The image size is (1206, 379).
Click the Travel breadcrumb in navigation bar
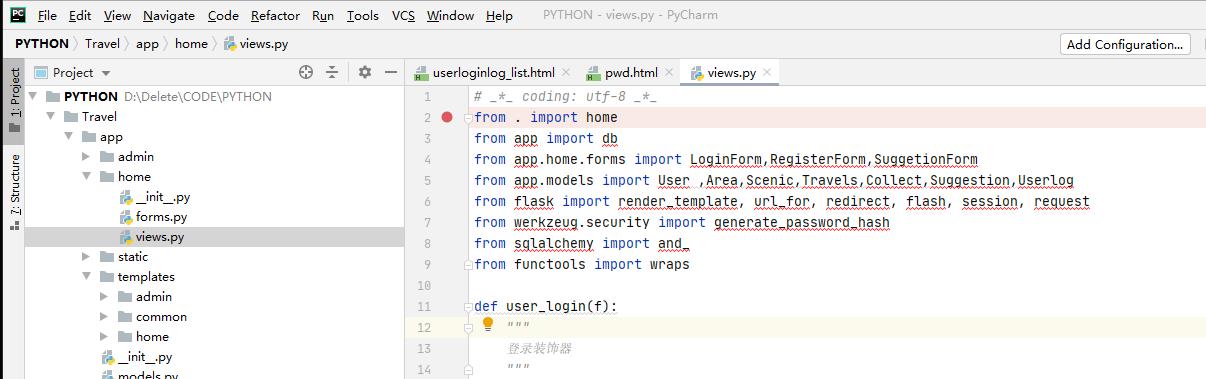[x=102, y=44]
